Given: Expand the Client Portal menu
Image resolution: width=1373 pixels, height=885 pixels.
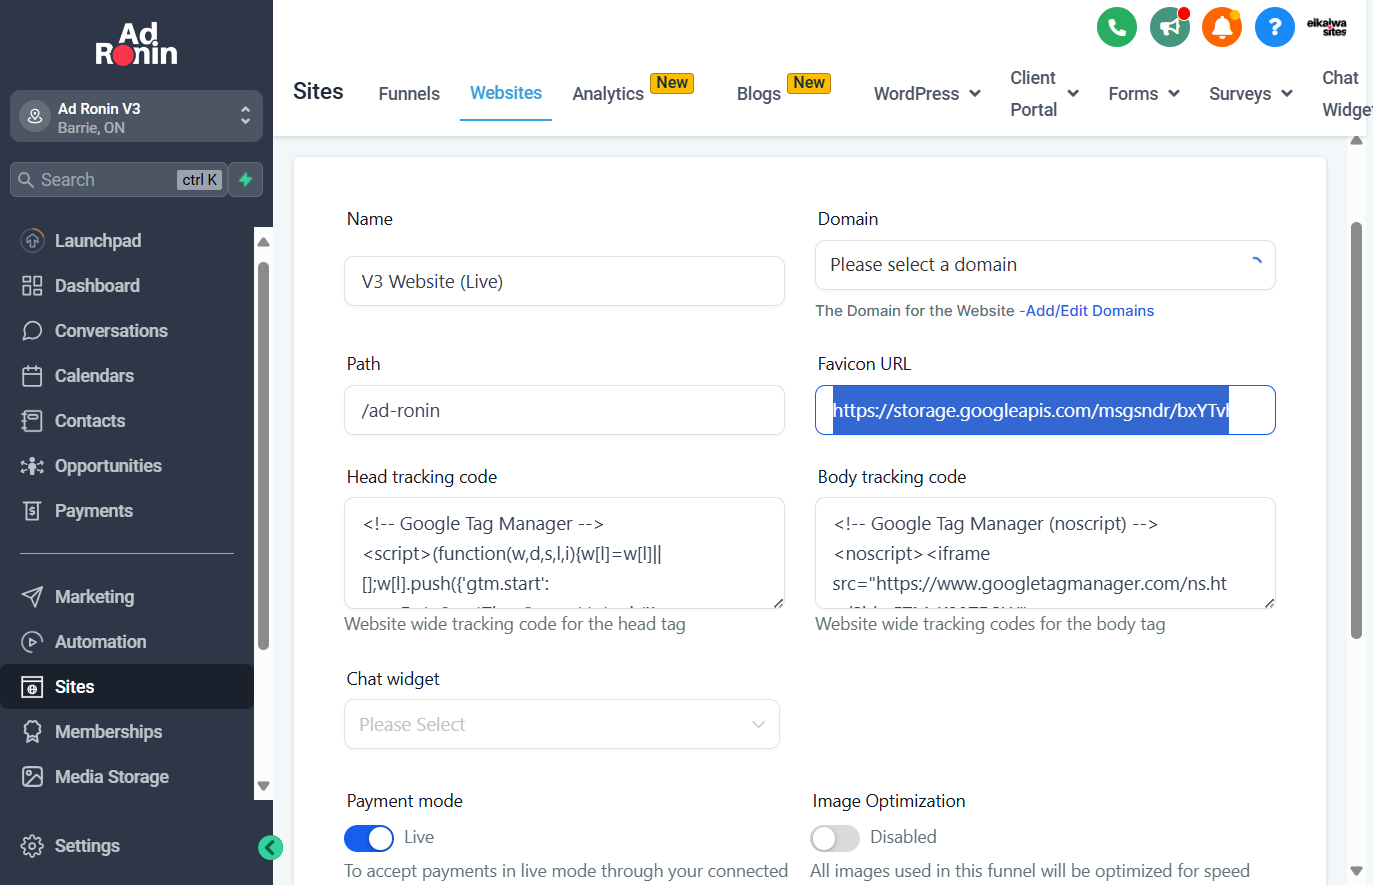Looking at the screenshot, I should coord(1044,93).
